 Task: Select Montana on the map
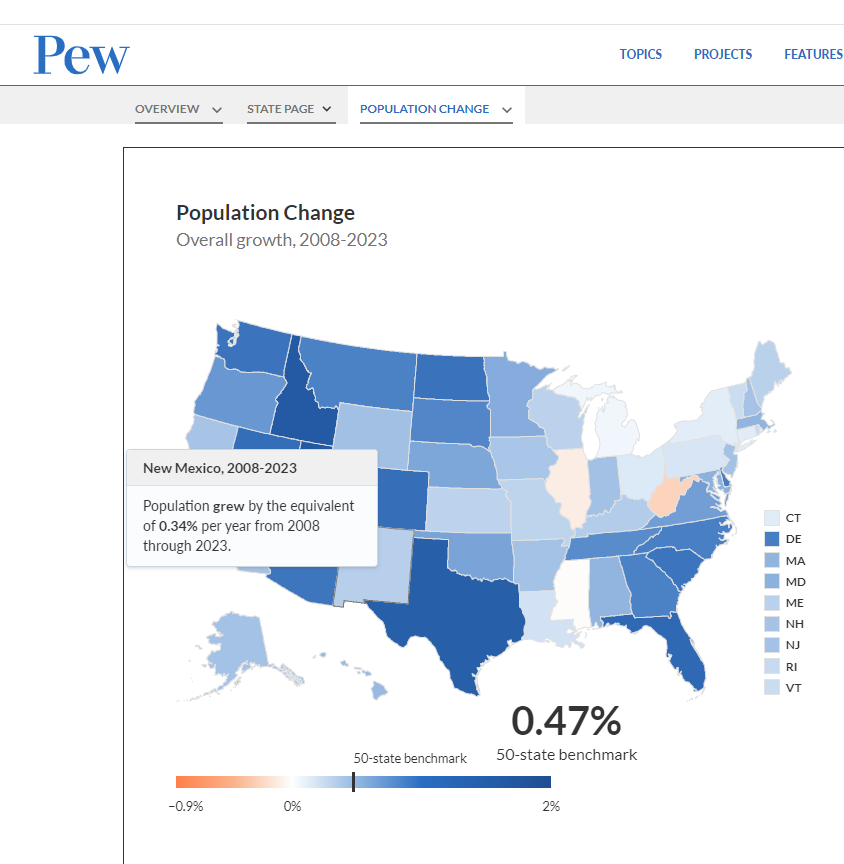point(360,370)
